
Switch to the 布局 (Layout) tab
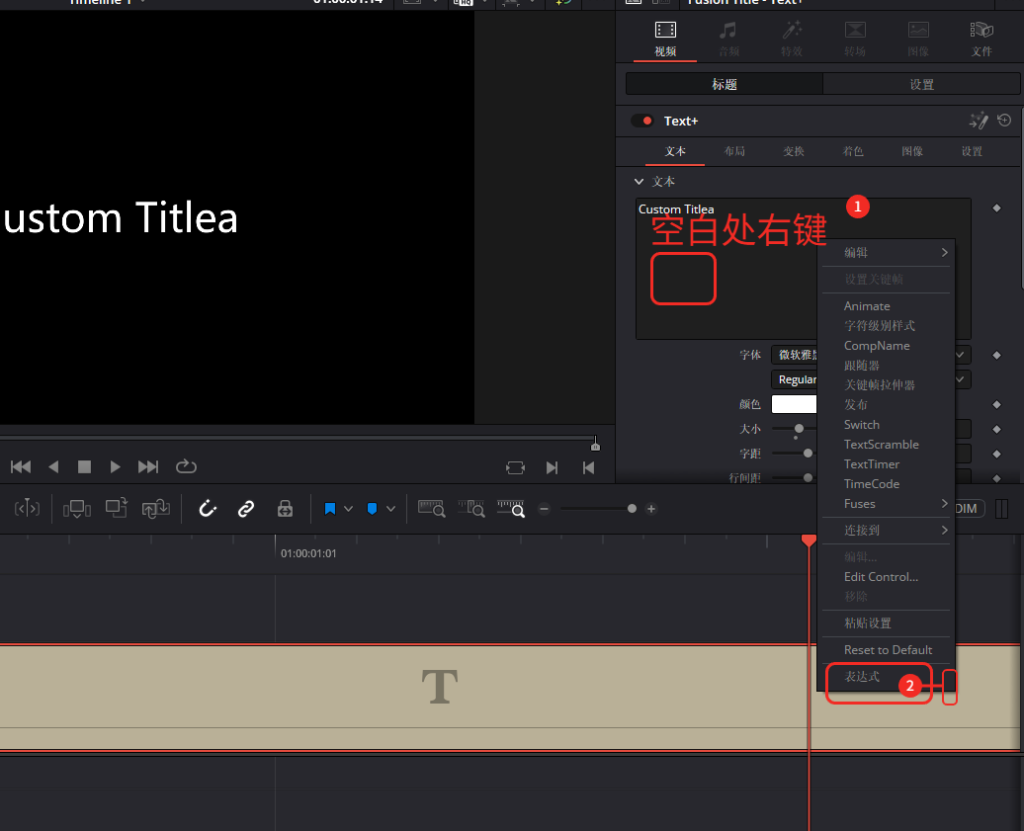[734, 151]
